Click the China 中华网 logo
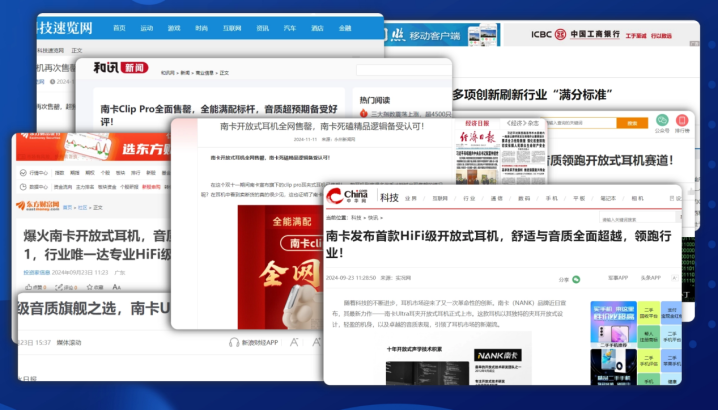Screen dimensions: 718x410 (348, 196)
